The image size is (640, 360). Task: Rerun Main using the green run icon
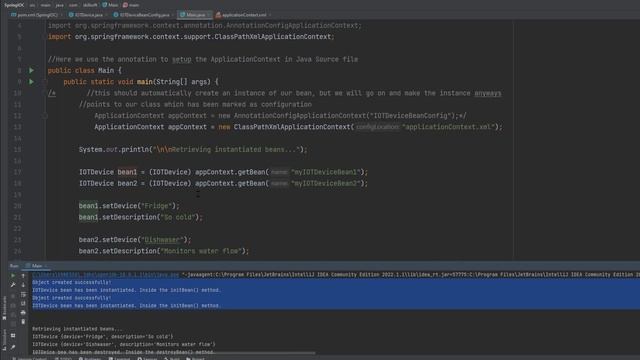[13, 276]
